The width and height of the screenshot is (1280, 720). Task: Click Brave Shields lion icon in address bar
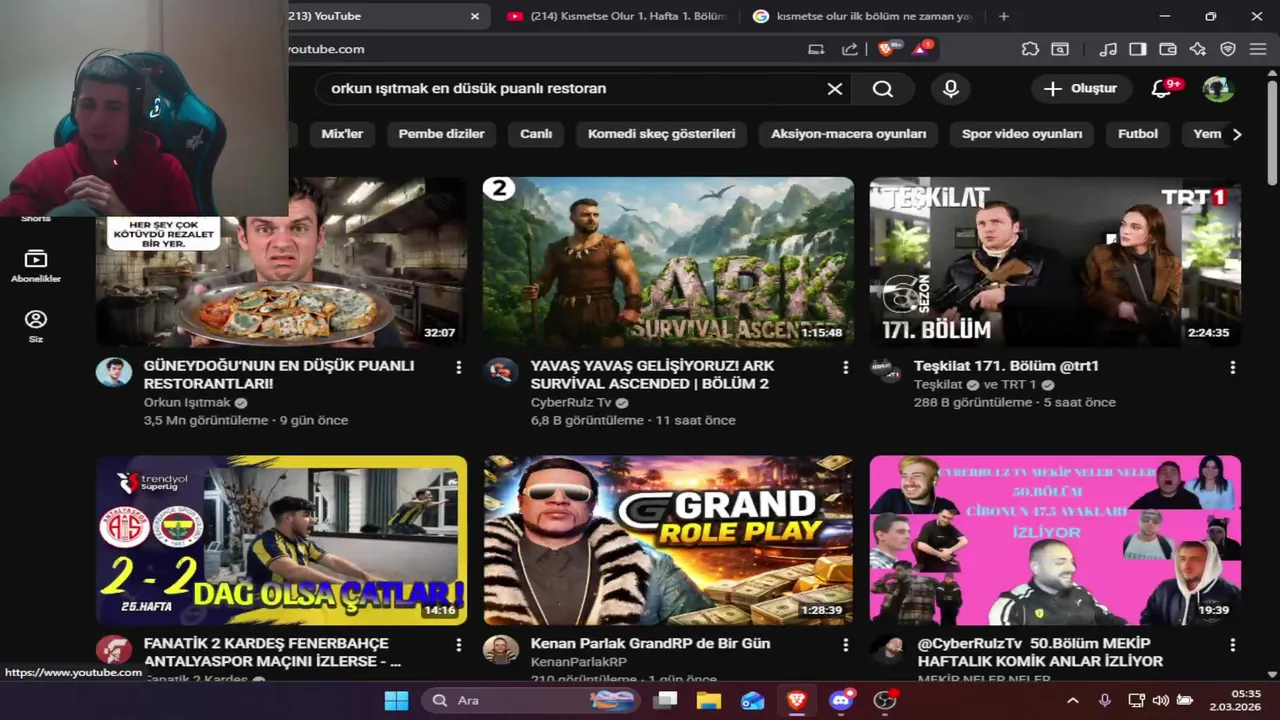click(x=887, y=48)
